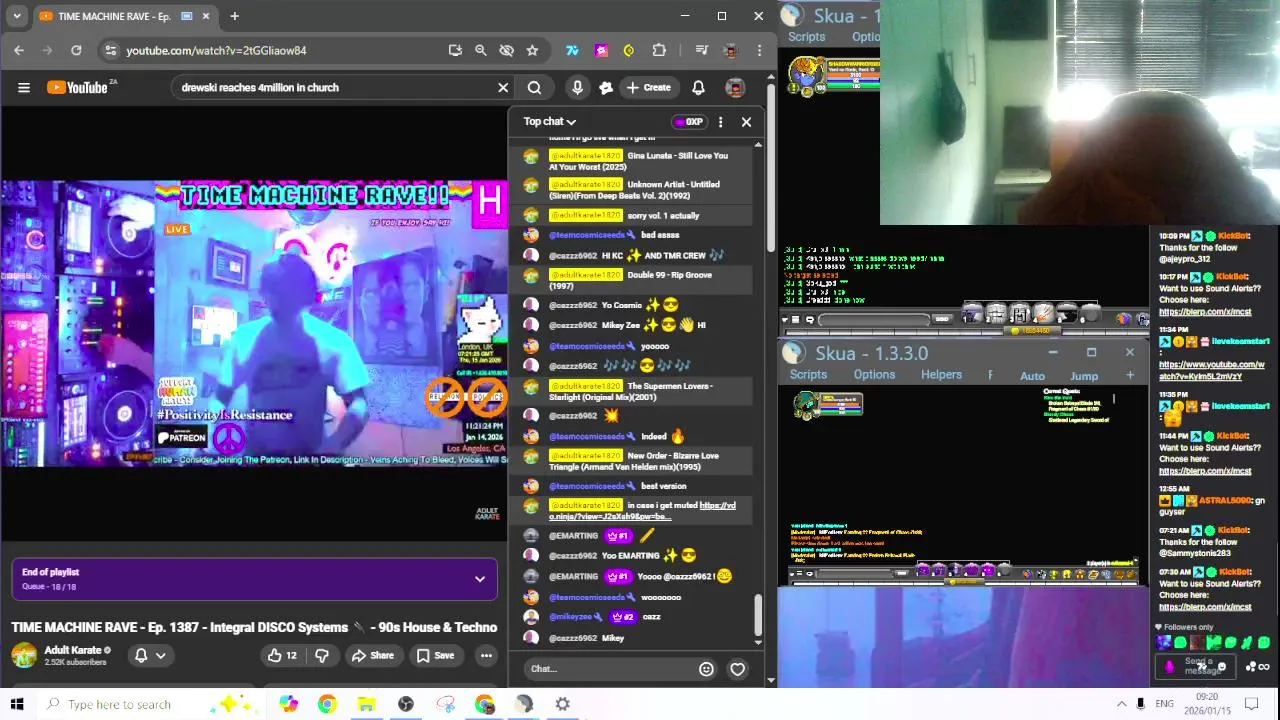The width and height of the screenshot is (1280, 720).
Task: Open the Adult Karate channel avatar
Action: click(x=24, y=656)
